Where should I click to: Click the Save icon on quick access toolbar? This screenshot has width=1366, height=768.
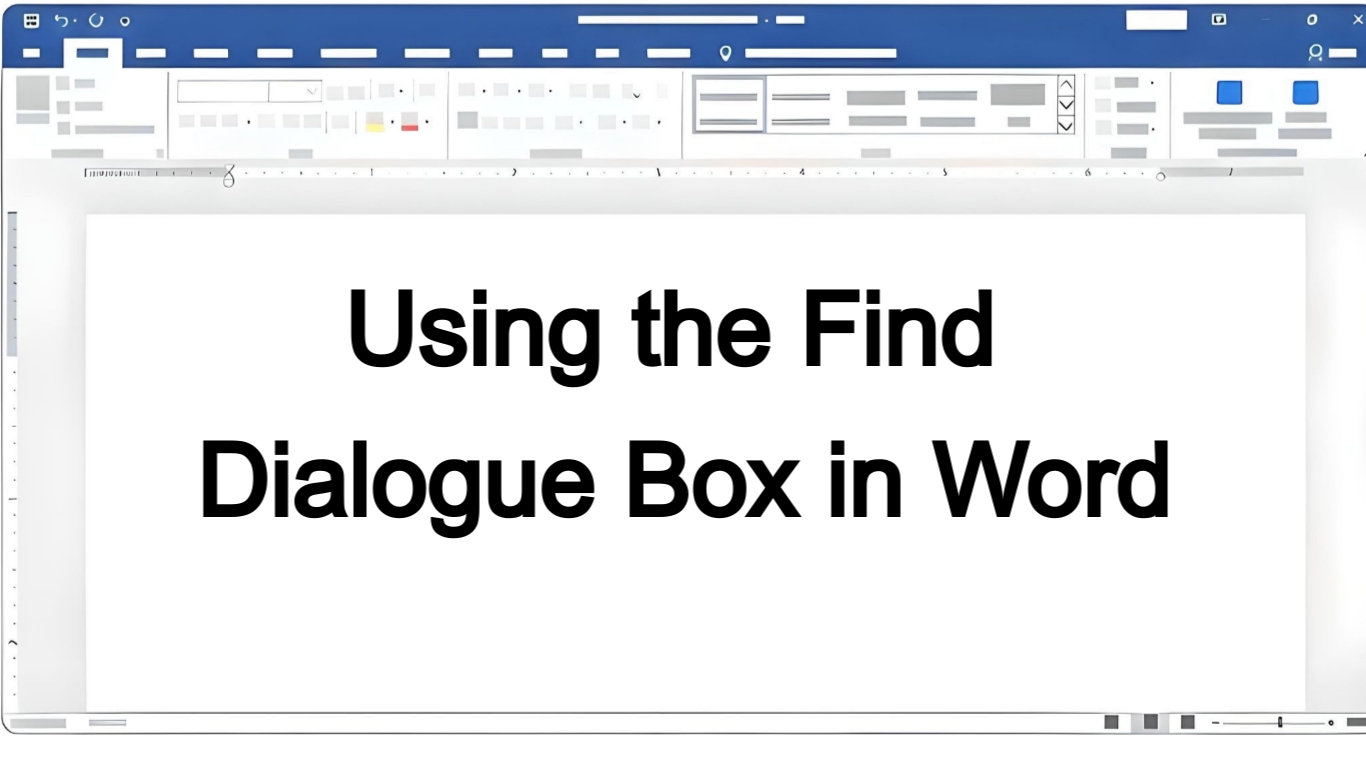pyautogui.click(x=30, y=20)
